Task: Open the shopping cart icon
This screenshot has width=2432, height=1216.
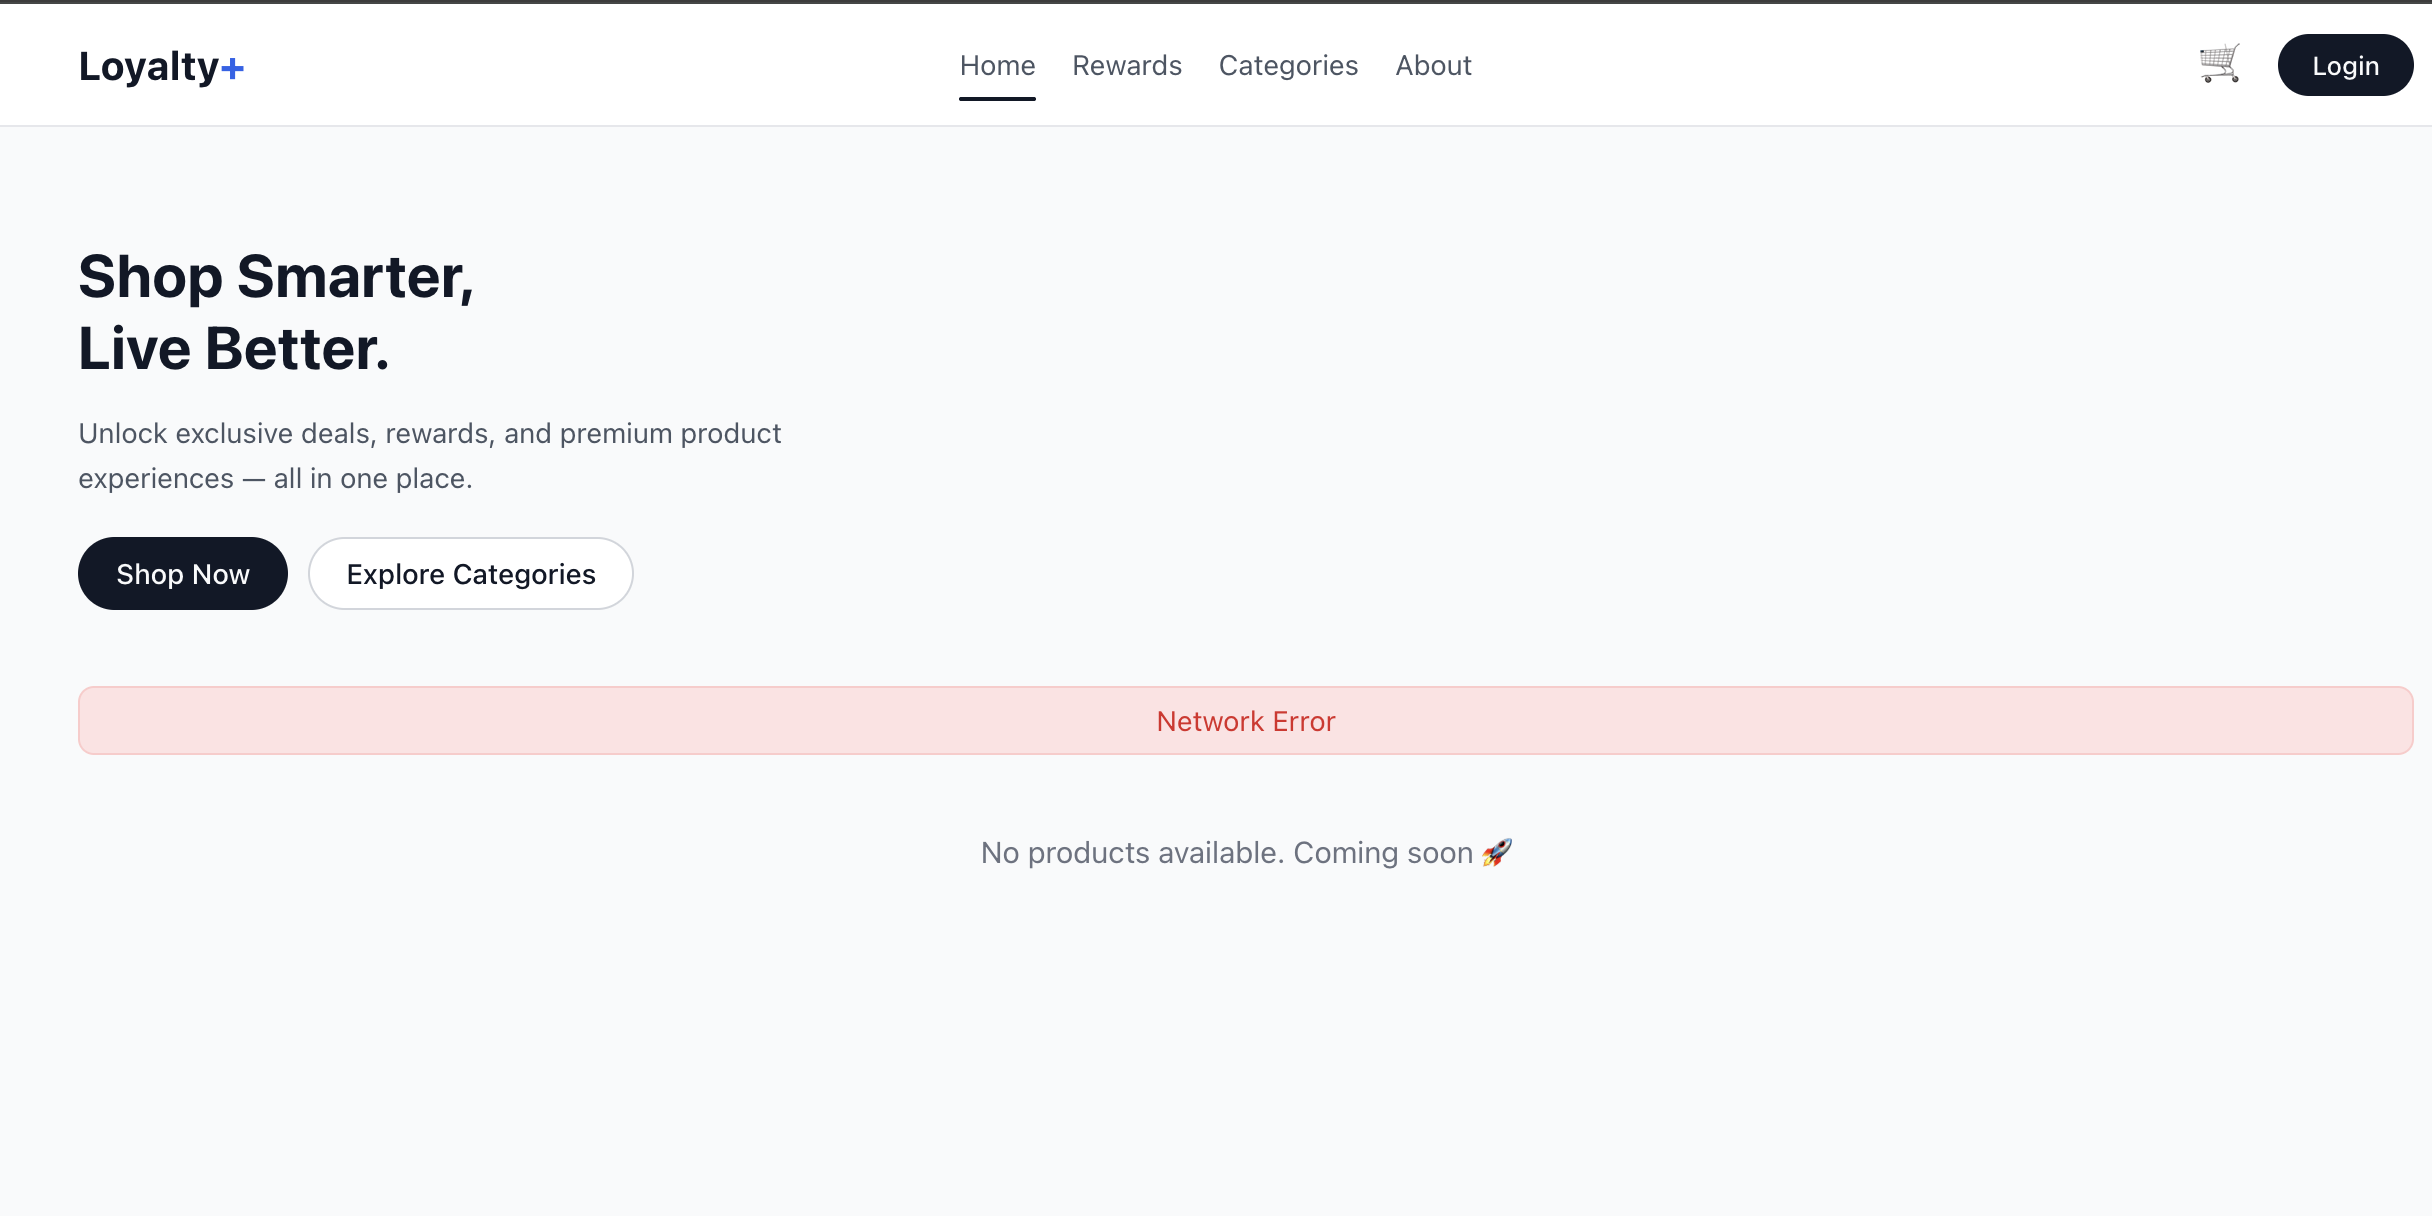Action: (x=2219, y=64)
